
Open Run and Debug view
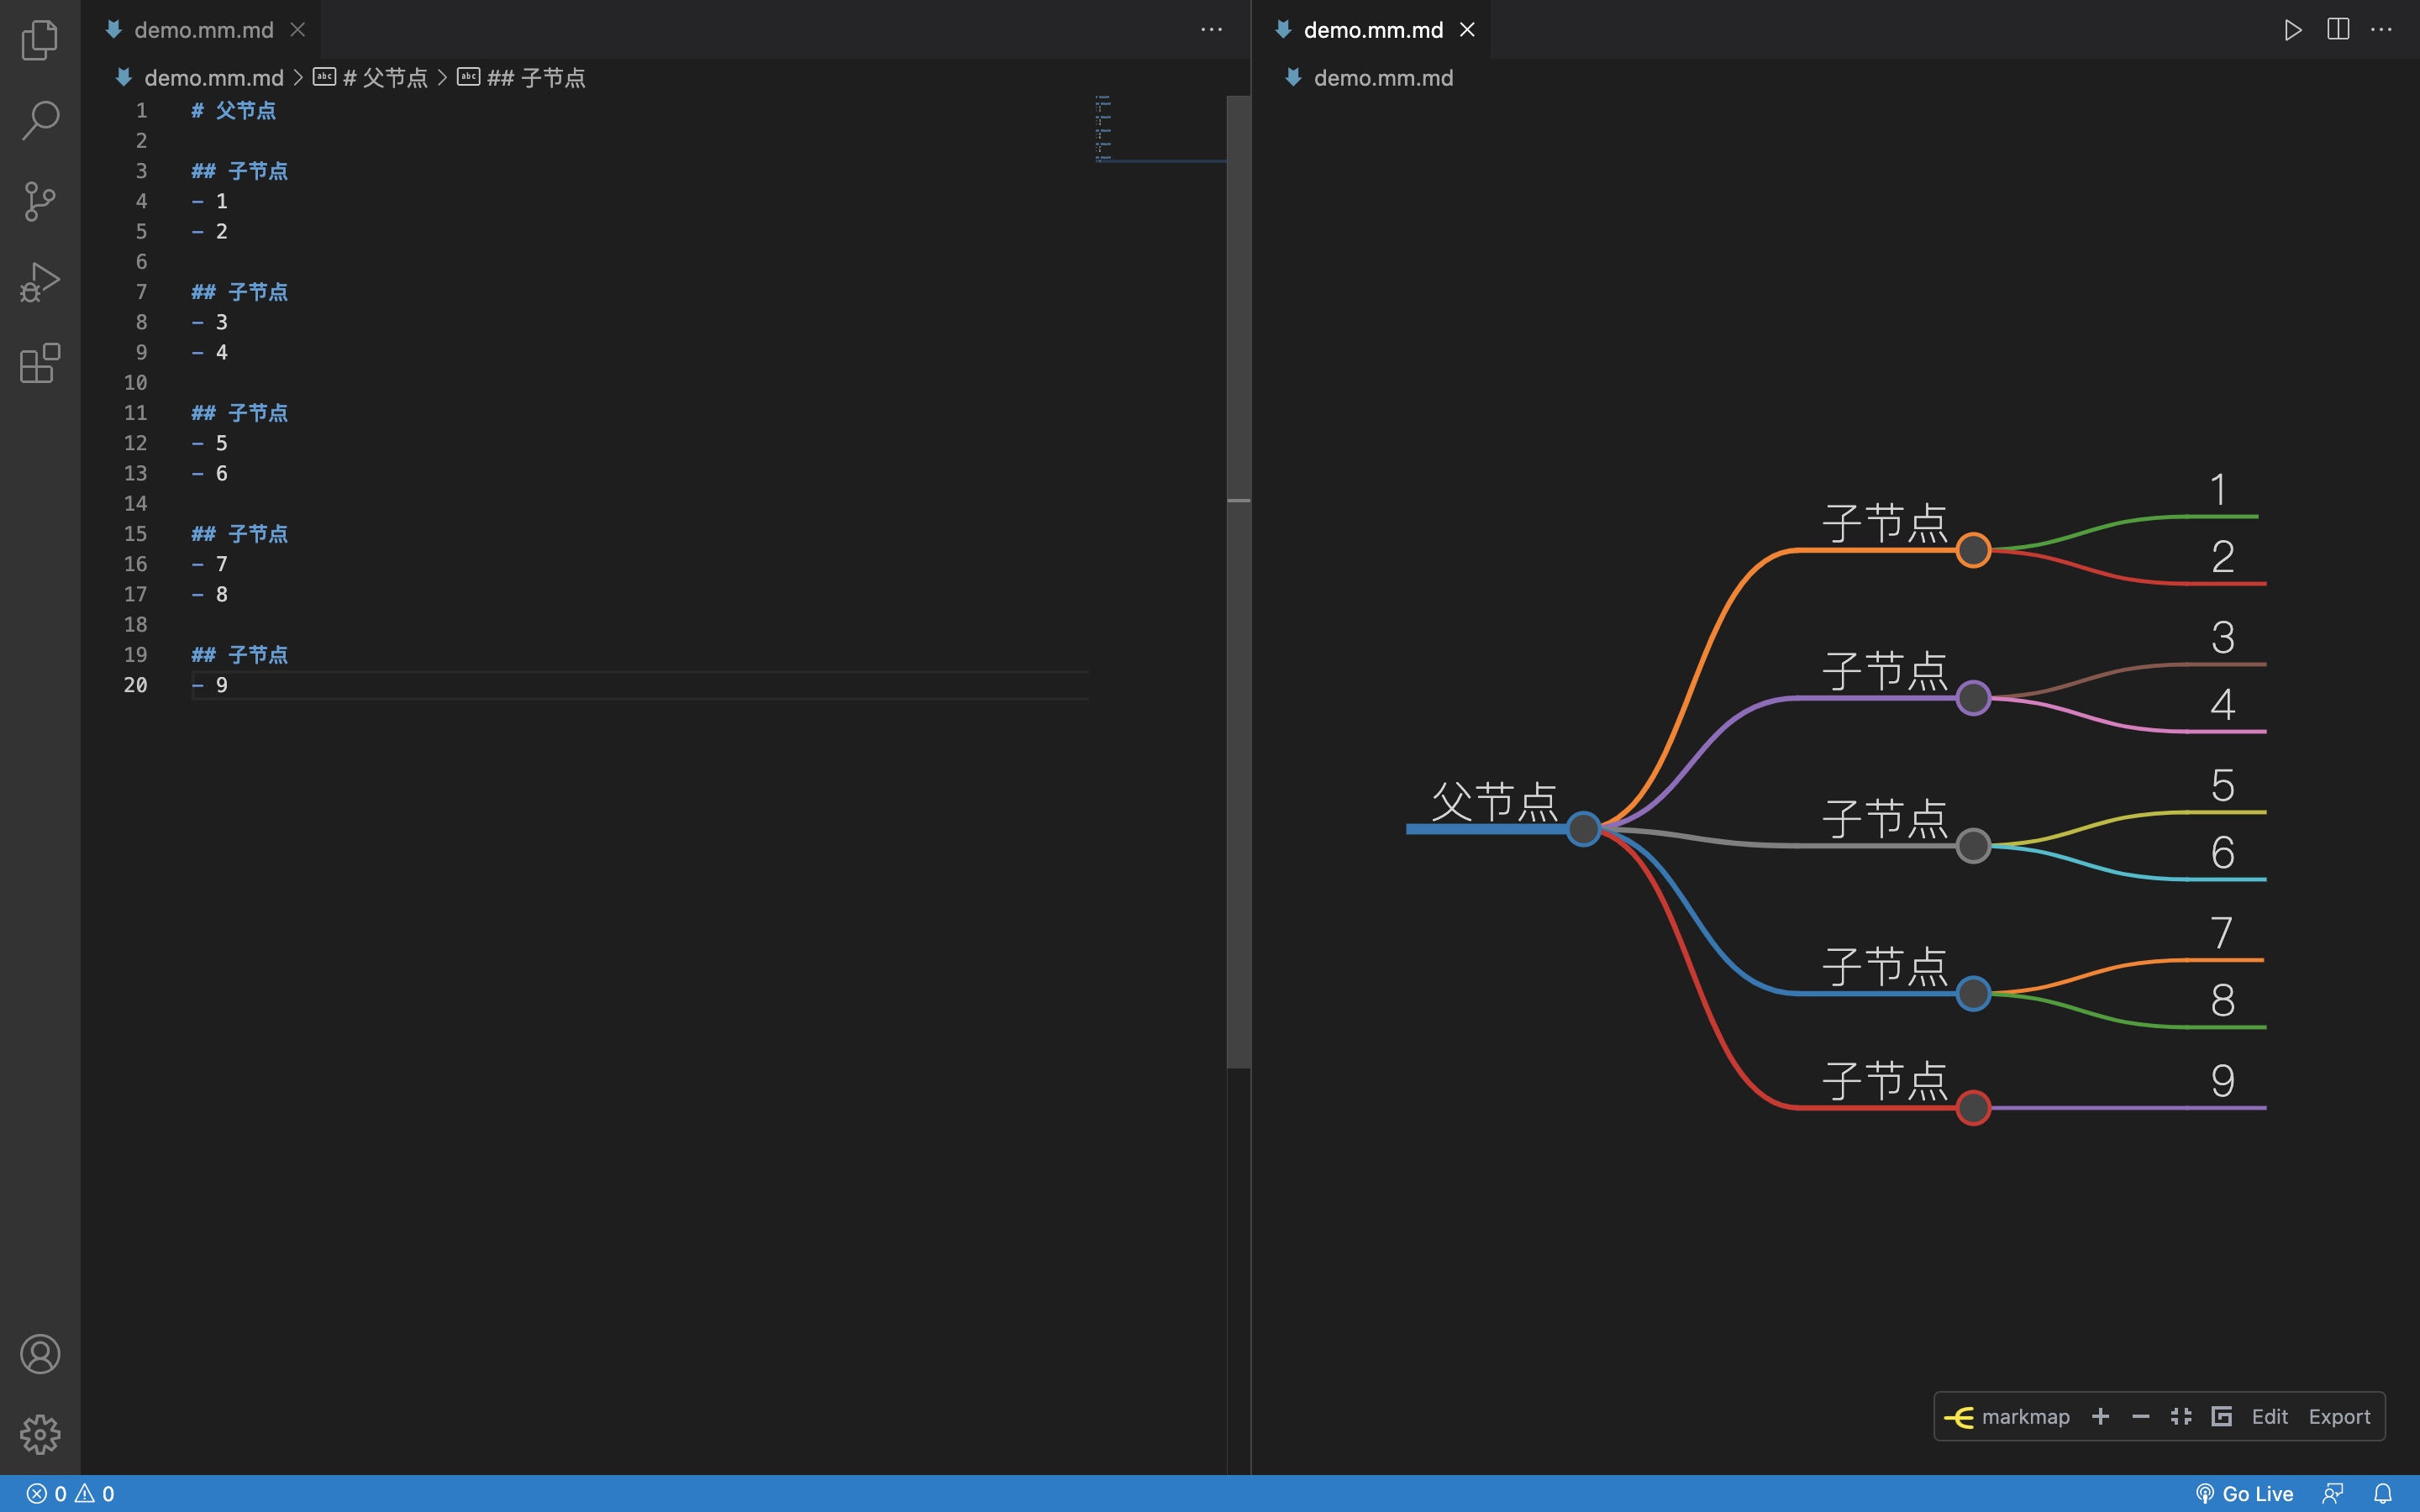click(40, 282)
